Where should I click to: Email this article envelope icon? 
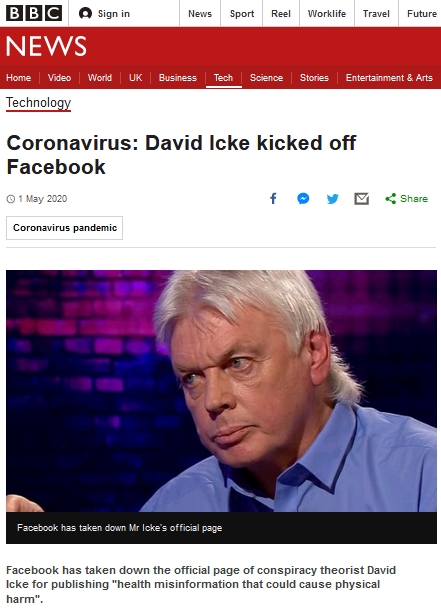tap(361, 199)
